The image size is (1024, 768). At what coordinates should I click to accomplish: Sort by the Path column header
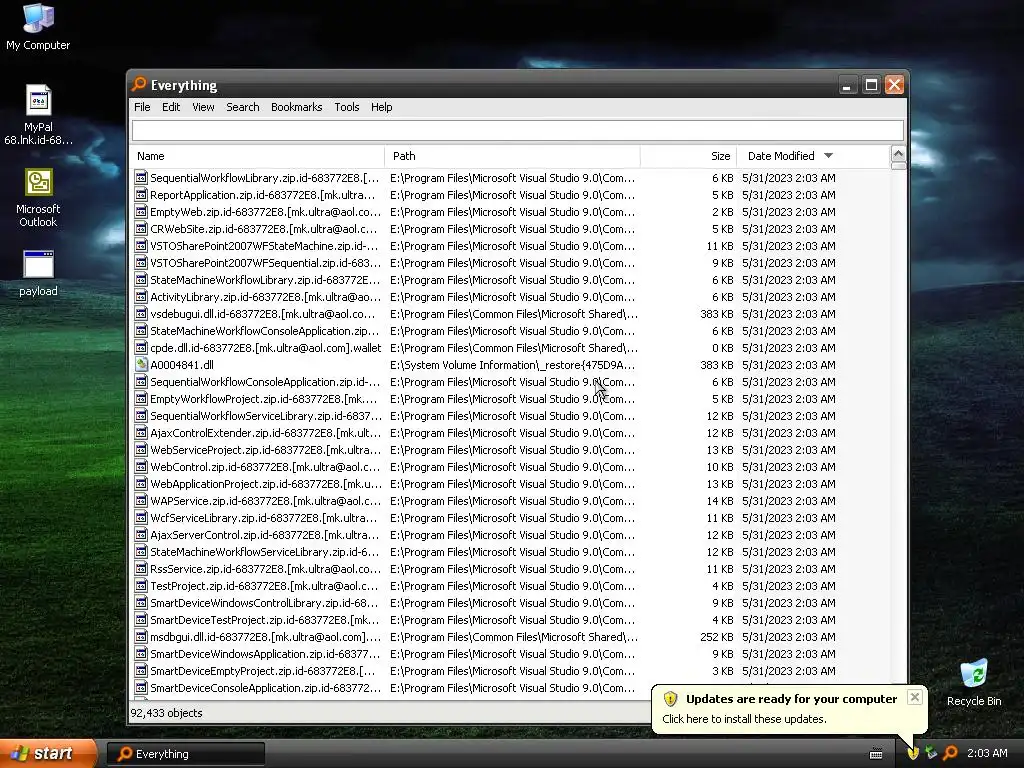513,156
